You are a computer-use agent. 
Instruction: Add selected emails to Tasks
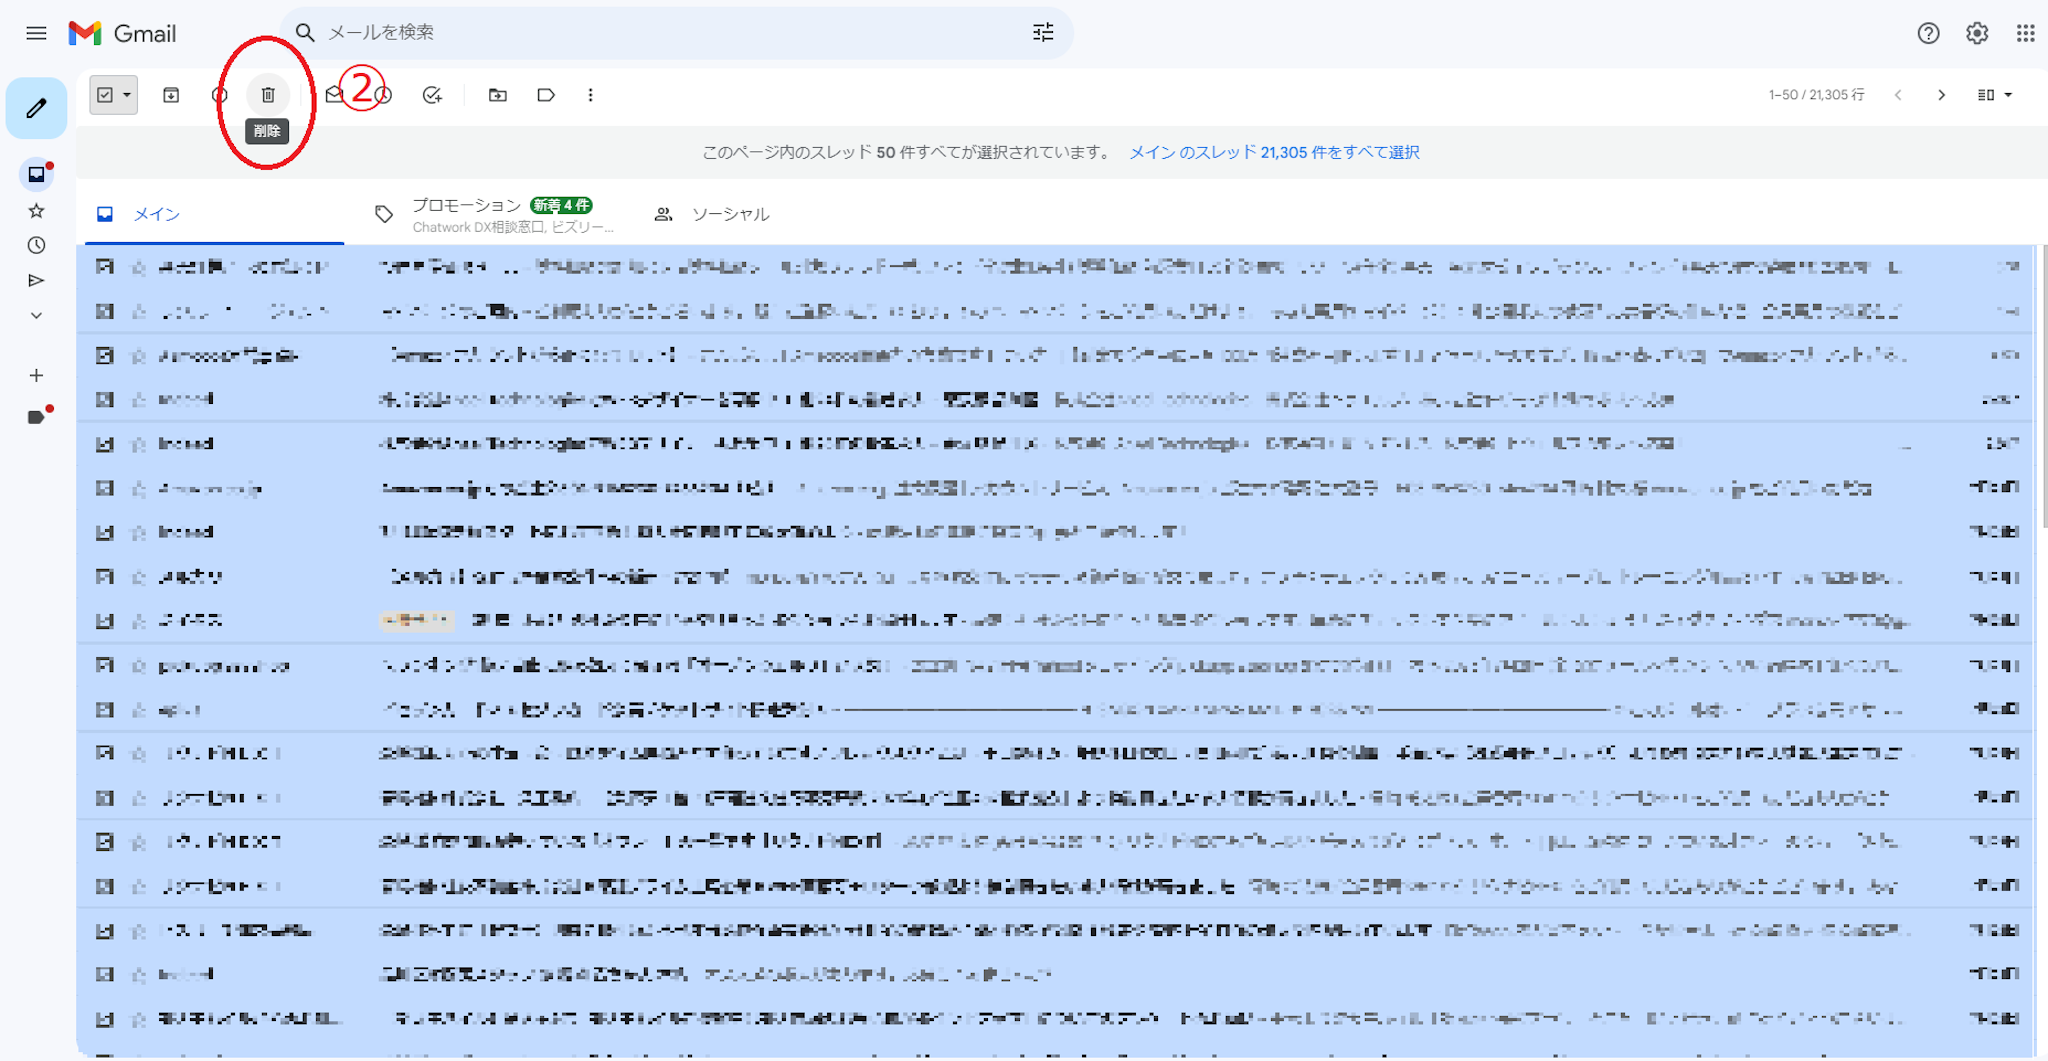(x=432, y=95)
